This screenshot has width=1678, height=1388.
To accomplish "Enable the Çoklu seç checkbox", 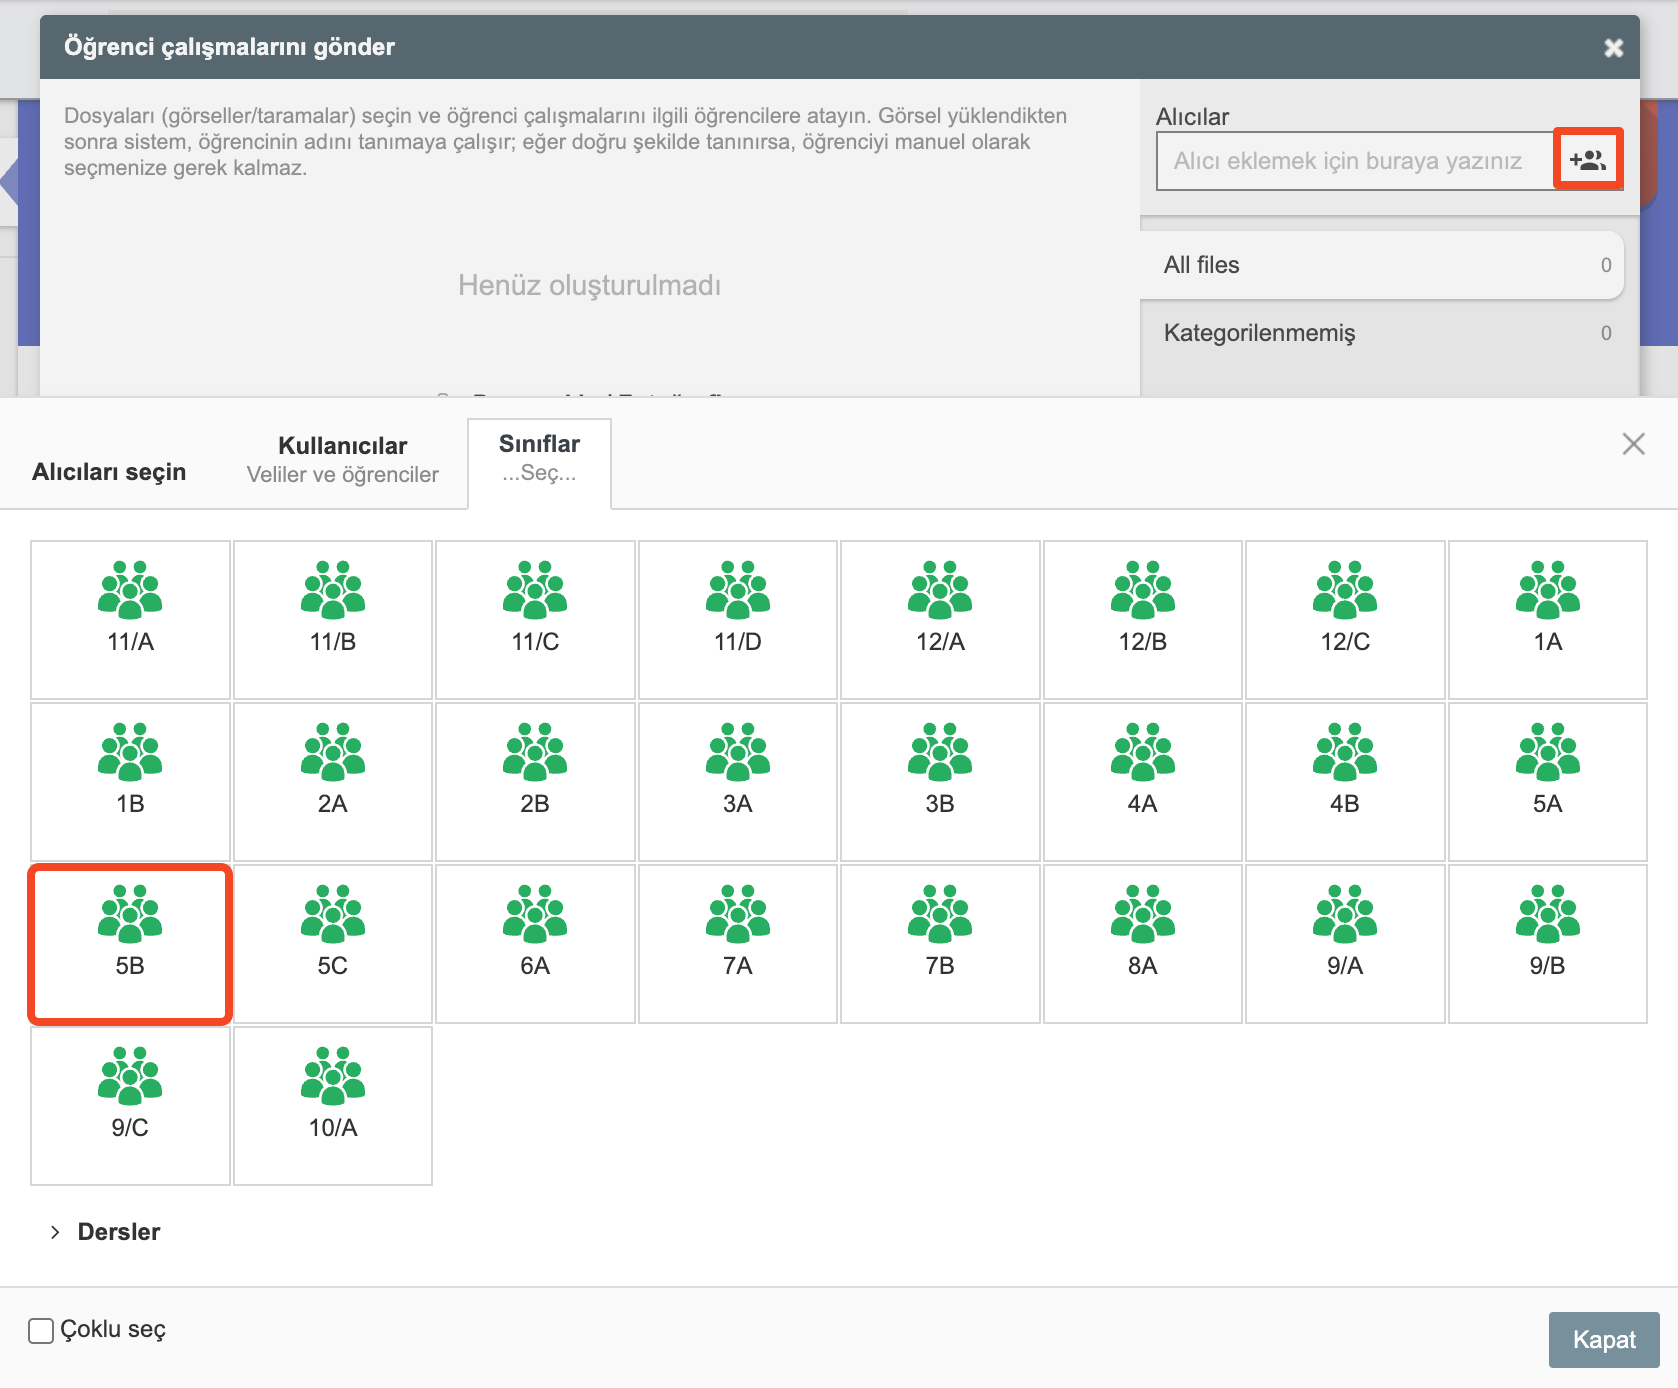I will click(41, 1330).
